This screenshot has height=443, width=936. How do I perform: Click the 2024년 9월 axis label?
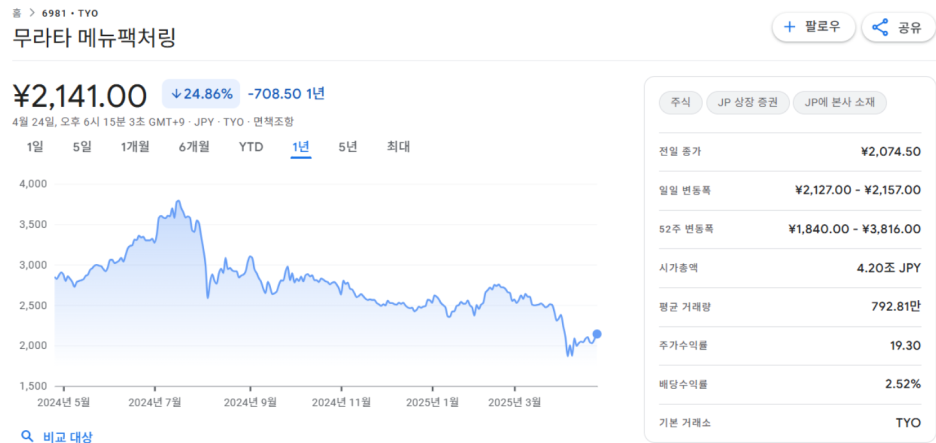(x=250, y=402)
